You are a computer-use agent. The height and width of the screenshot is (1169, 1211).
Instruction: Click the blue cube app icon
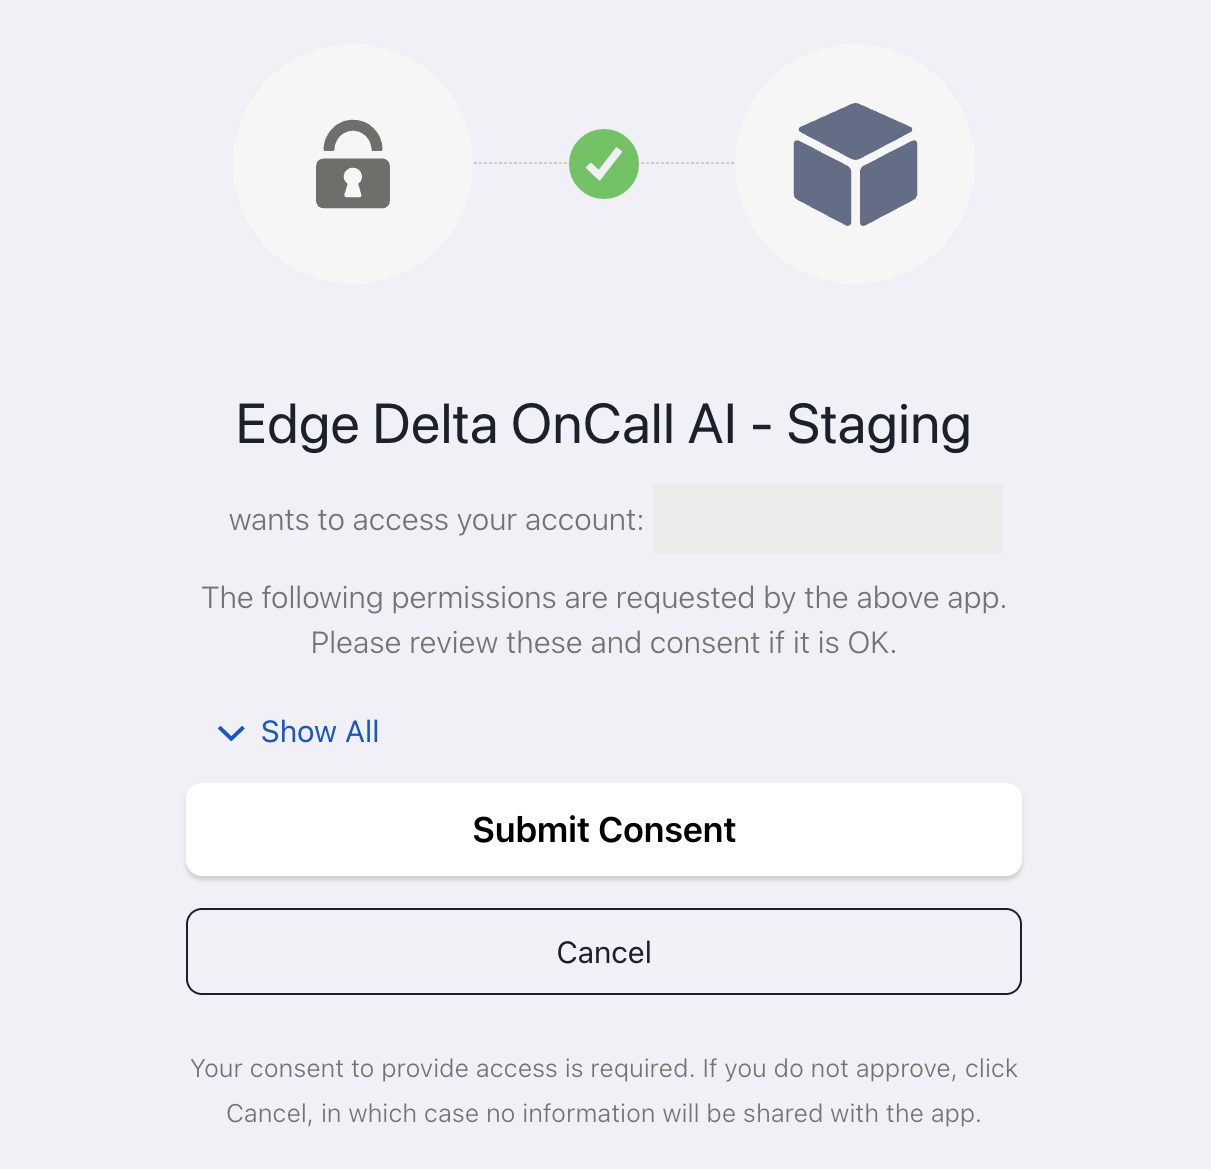coord(855,164)
